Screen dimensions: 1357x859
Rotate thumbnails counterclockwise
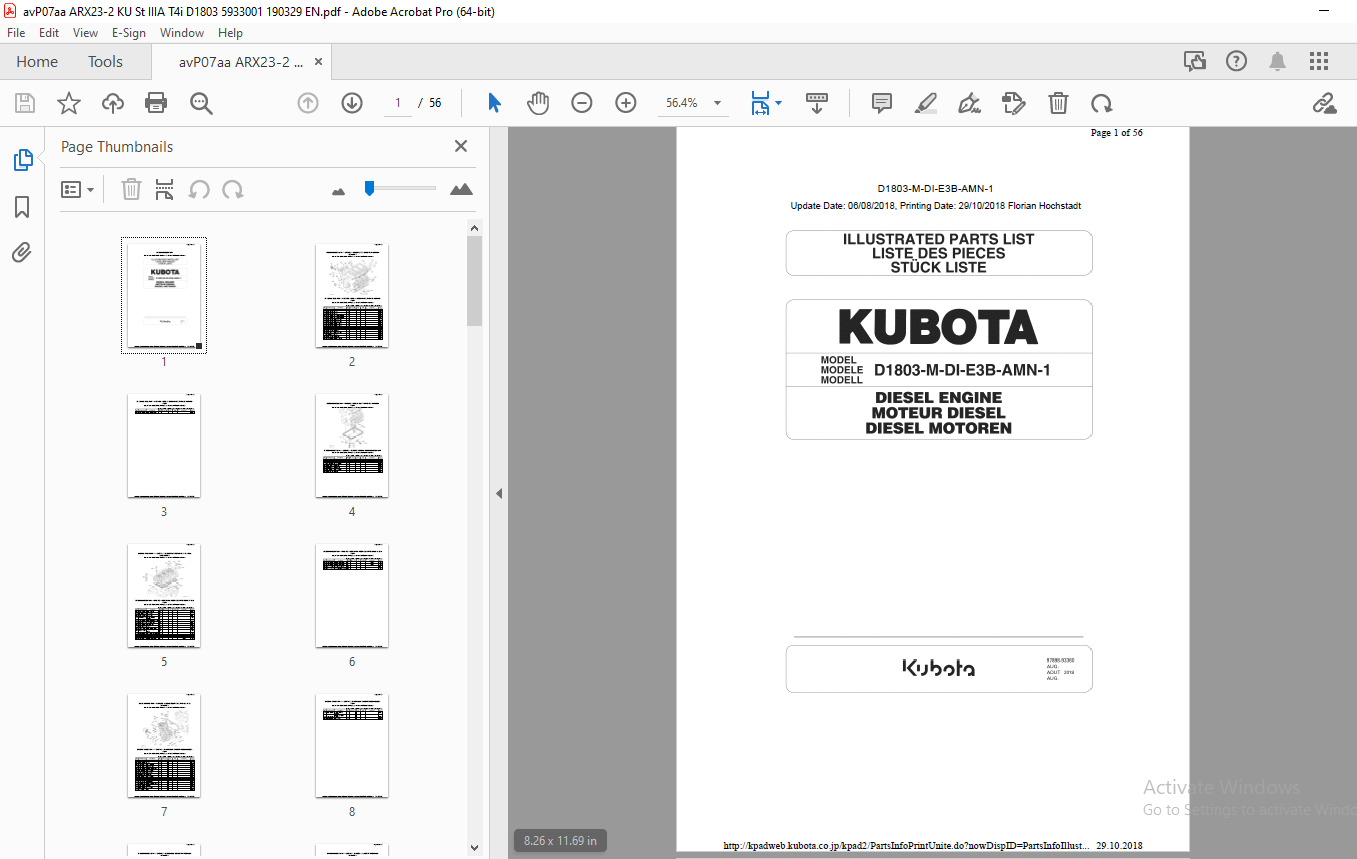199,189
